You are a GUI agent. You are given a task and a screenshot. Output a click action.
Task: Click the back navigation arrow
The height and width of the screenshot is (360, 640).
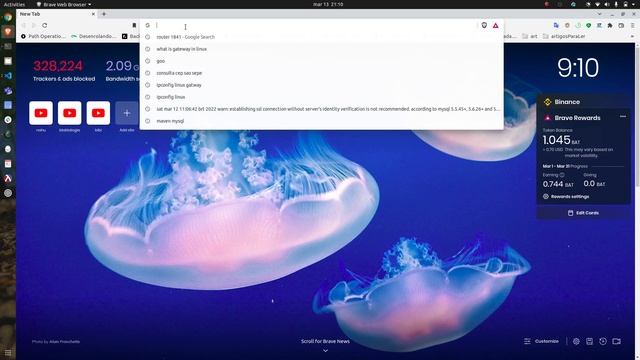tap(23, 25)
